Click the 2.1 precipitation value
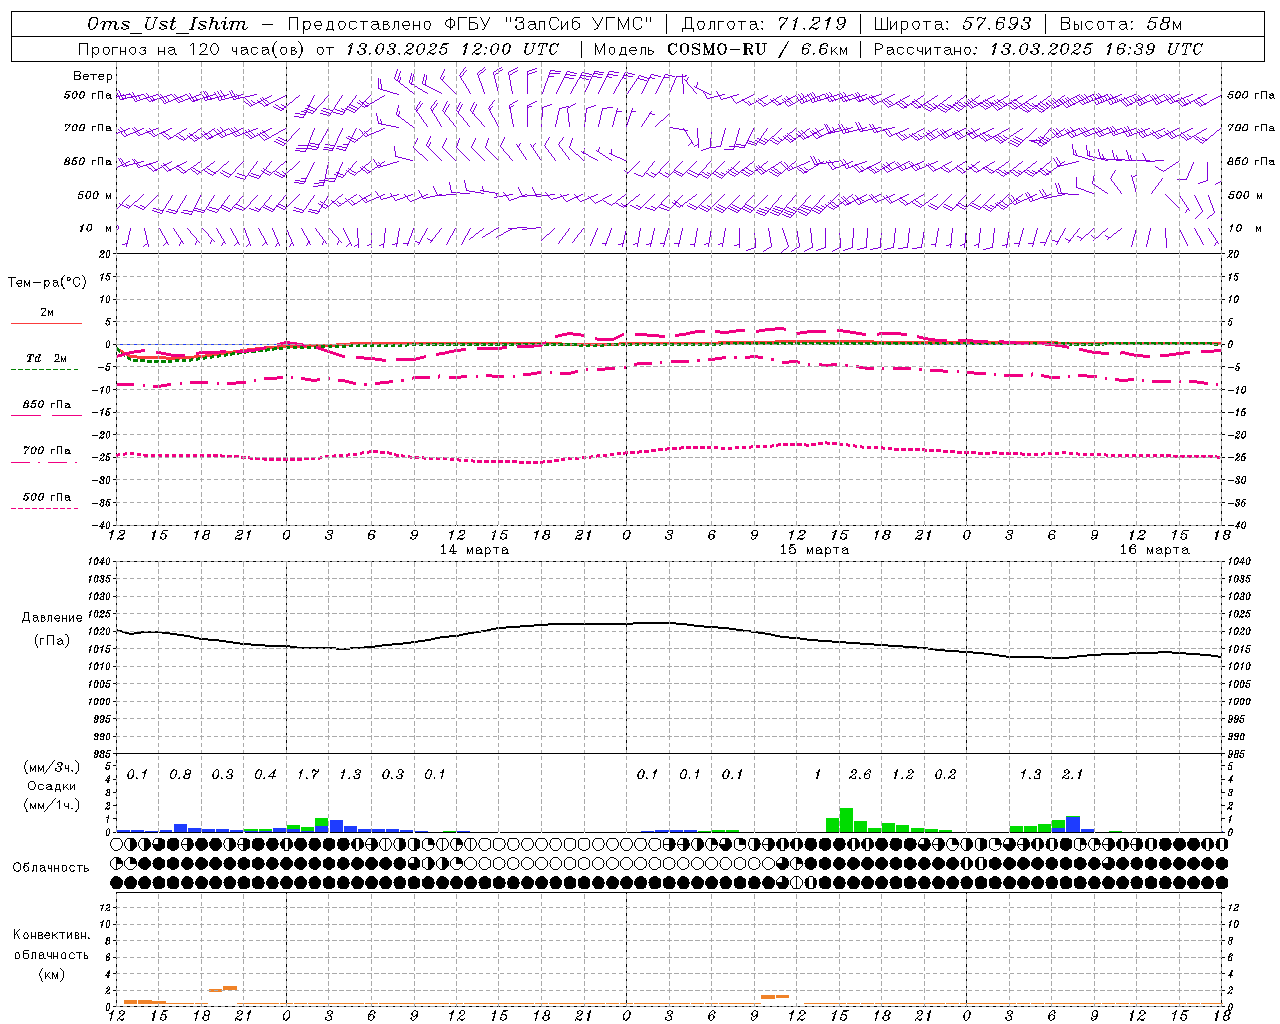The image size is (1280, 1024). coord(1072,775)
